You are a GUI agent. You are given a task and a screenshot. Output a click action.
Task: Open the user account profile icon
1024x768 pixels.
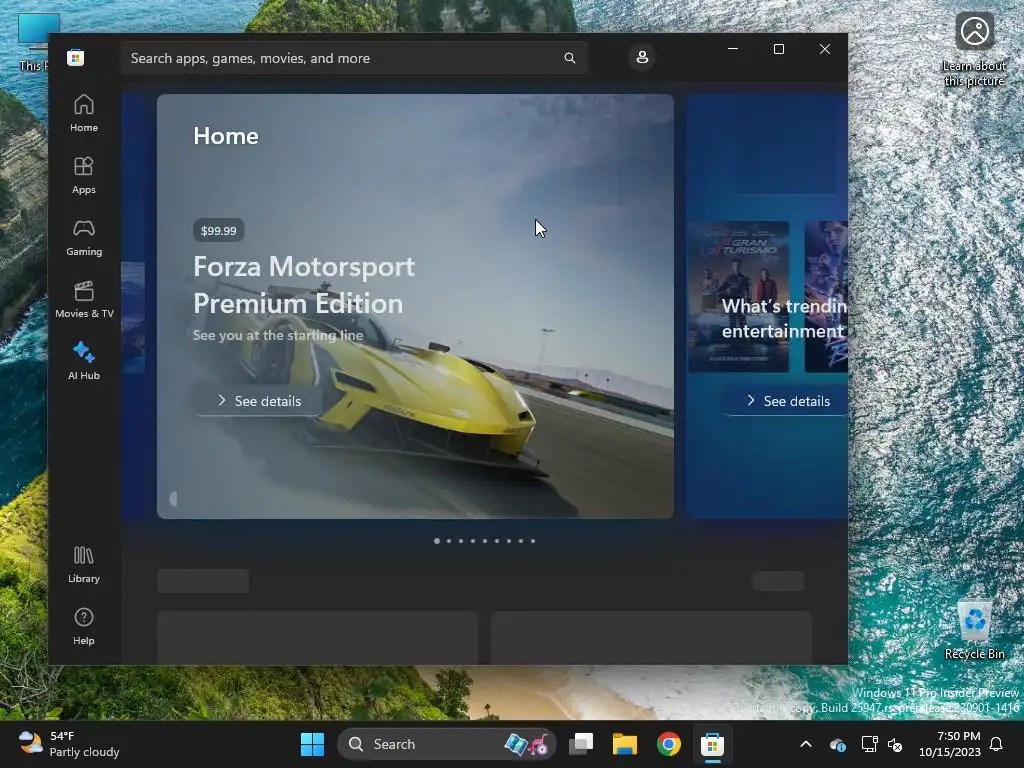[x=642, y=57]
